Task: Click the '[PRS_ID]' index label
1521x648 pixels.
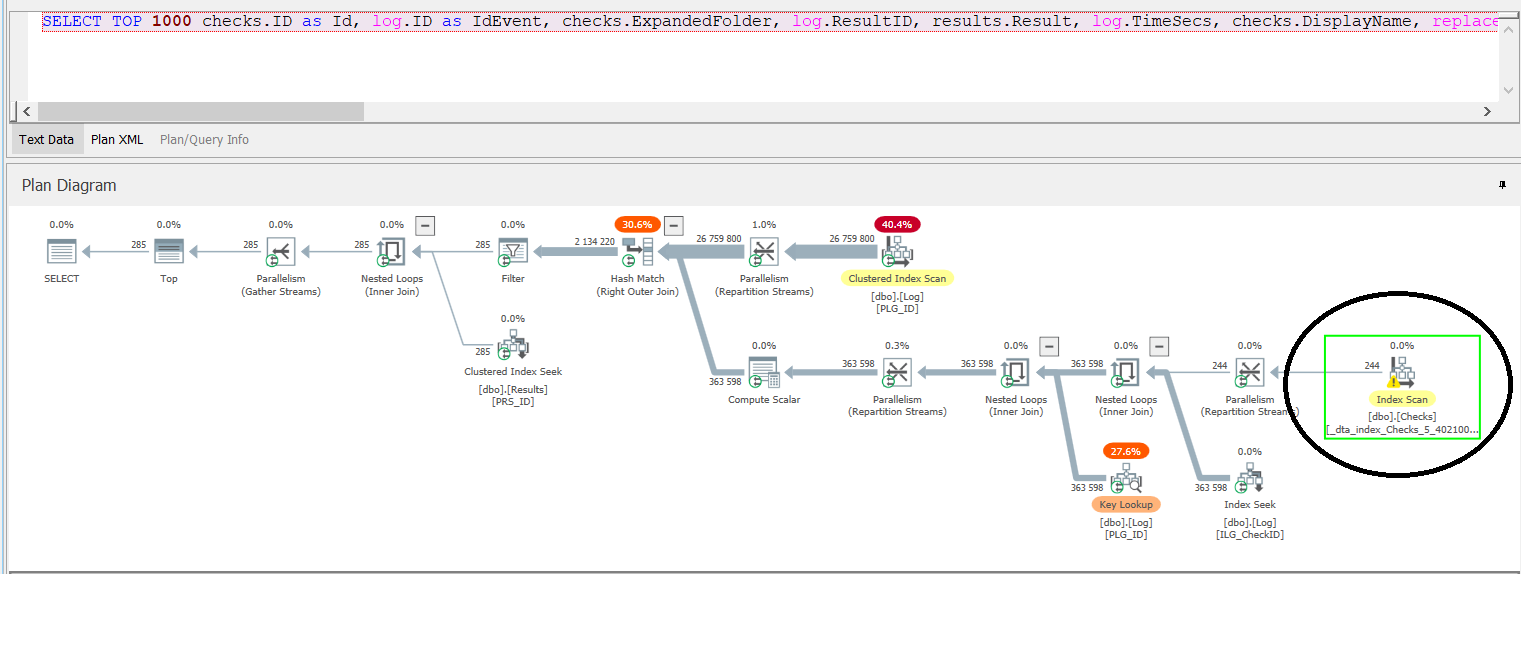Action: 513,402
